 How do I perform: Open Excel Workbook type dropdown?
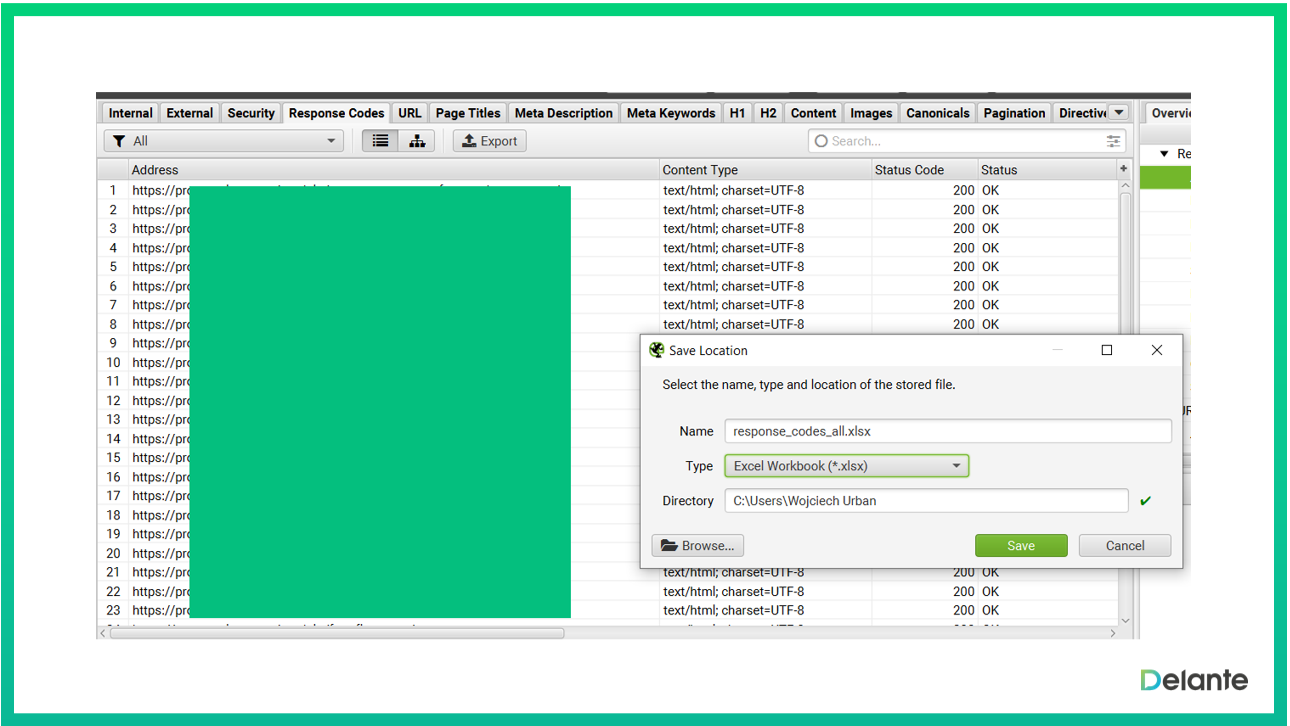846,466
